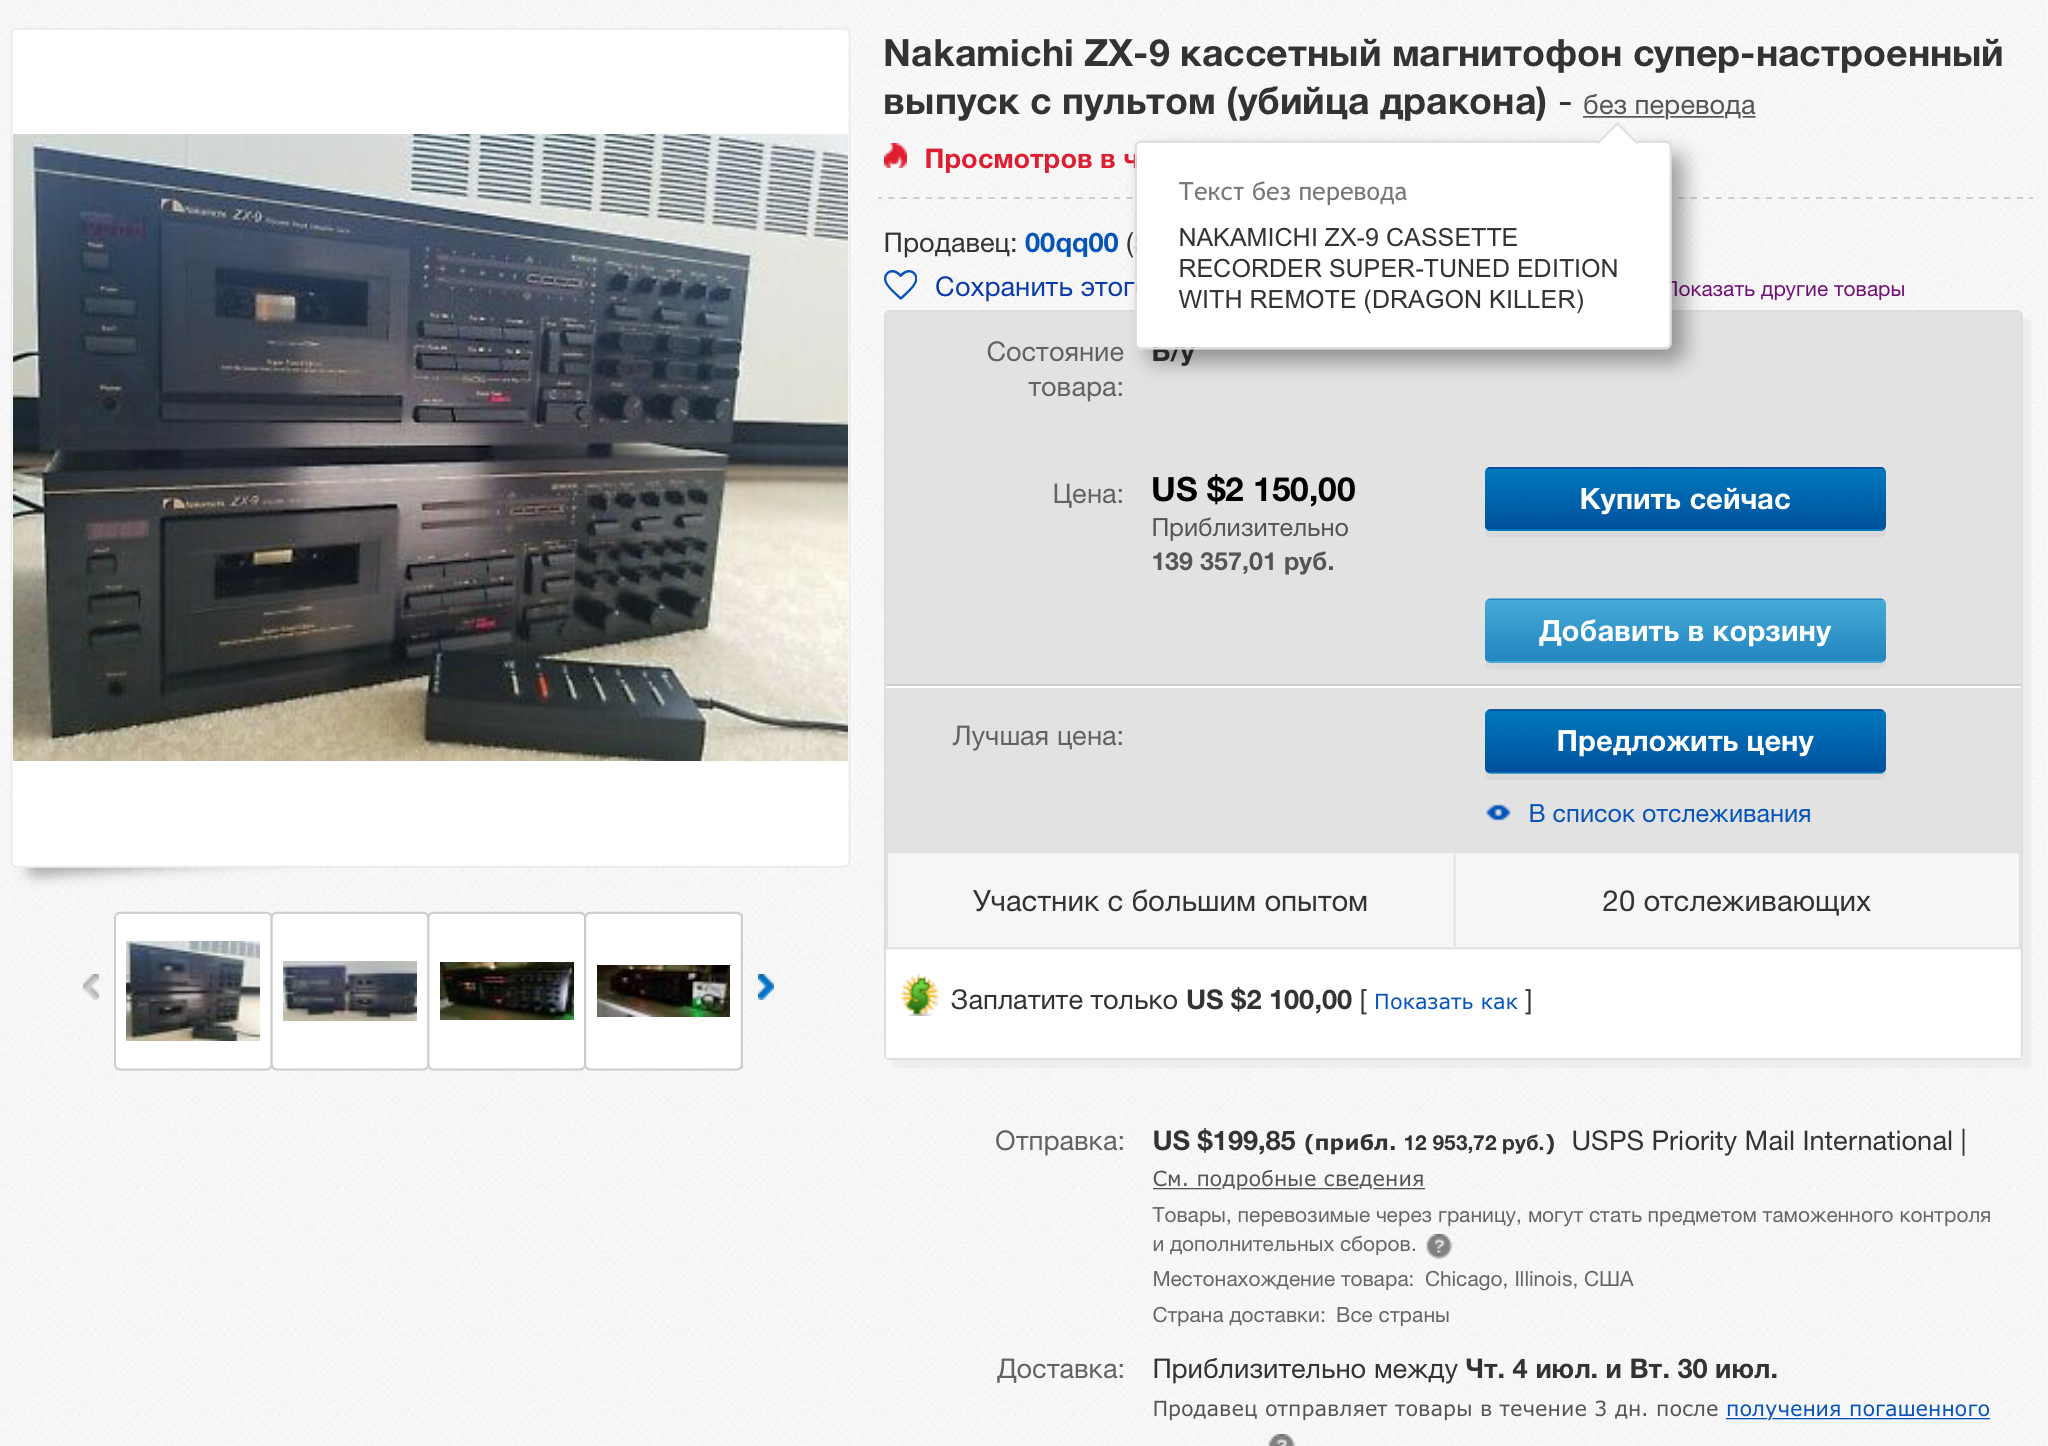Select second thumbnail of side-by-side decks
Image resolution: width=2048 pixels, height=1446 pixels.
[350, 991]
